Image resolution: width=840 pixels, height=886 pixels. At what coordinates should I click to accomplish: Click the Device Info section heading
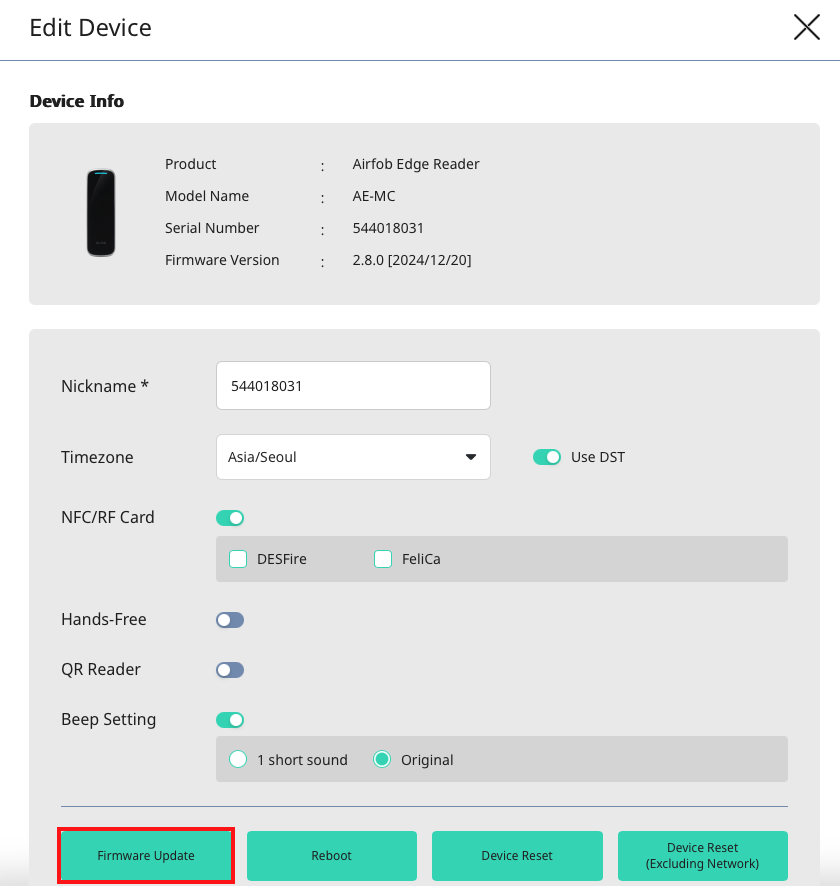click(x=77, y=101)
